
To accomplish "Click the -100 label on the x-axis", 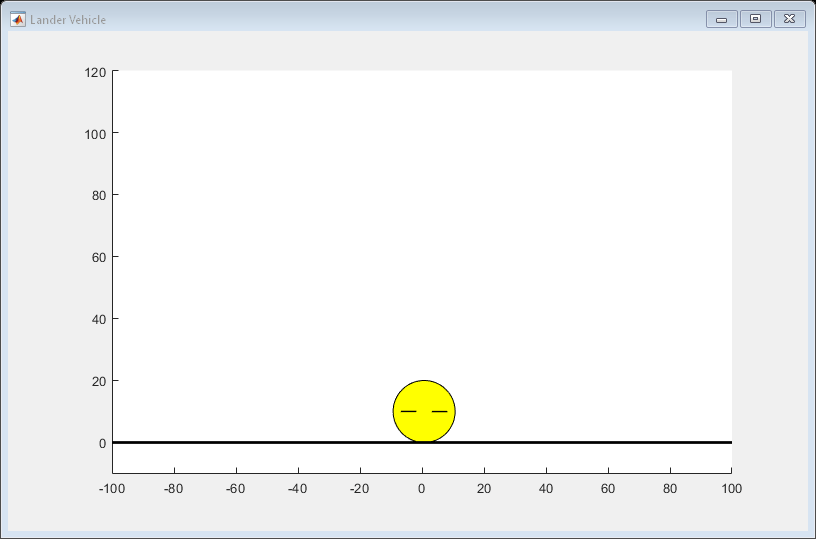I will tap(112, 489).
